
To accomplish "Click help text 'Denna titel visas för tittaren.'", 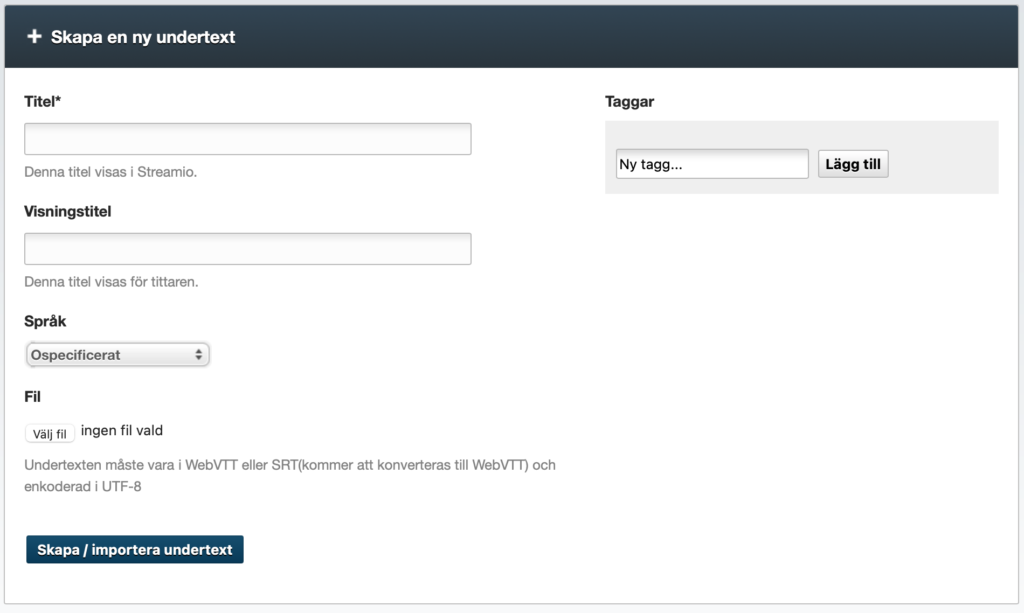I will pos(111,282).
